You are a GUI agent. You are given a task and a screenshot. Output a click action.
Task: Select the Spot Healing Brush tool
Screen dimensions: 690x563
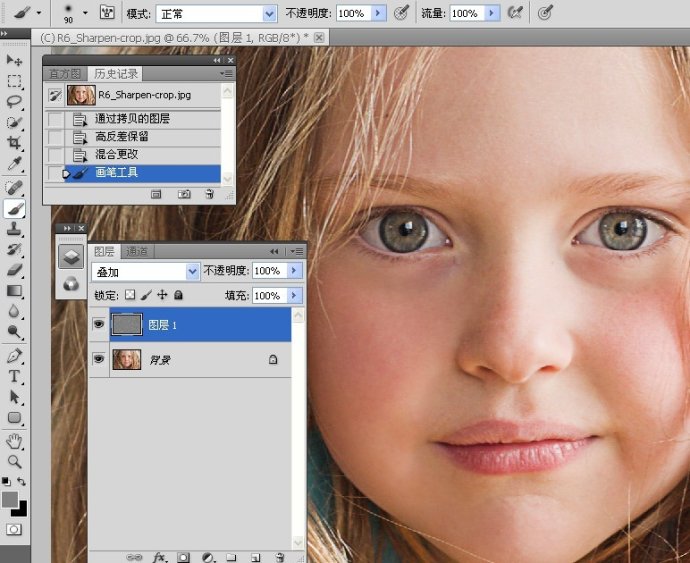[x=14, y=188]
